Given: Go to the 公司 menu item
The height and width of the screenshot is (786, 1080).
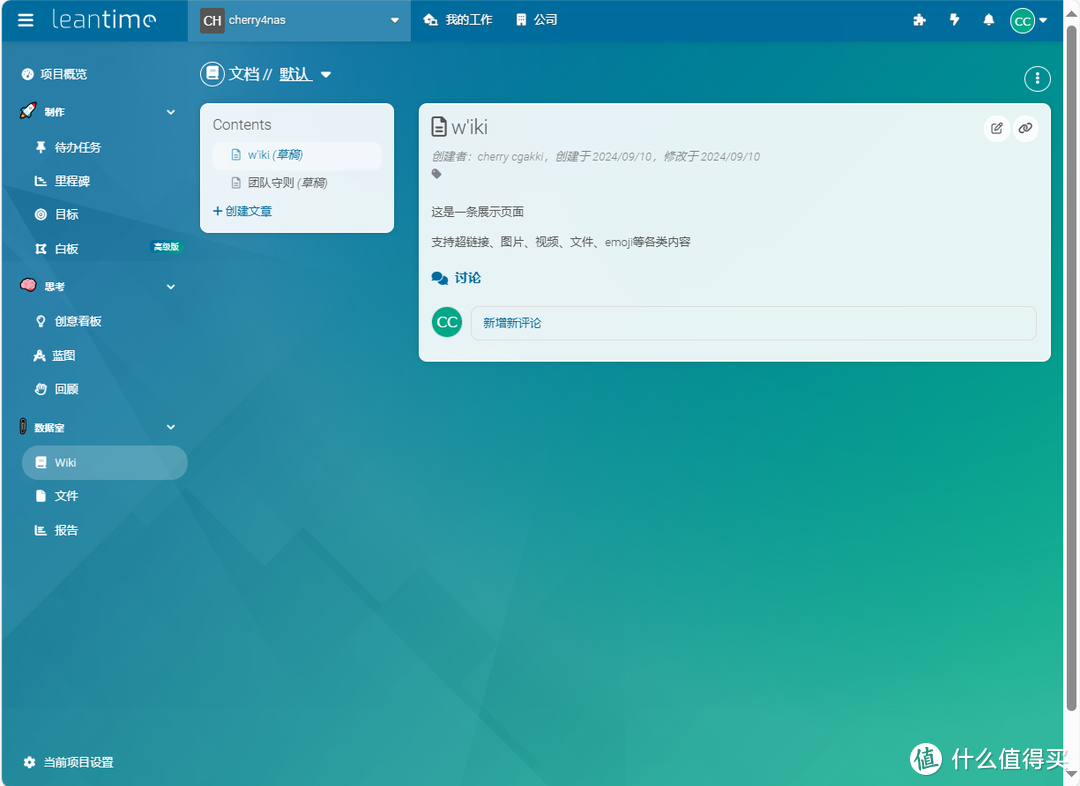Looking at the screenshot, I should [x=537, y=18].
